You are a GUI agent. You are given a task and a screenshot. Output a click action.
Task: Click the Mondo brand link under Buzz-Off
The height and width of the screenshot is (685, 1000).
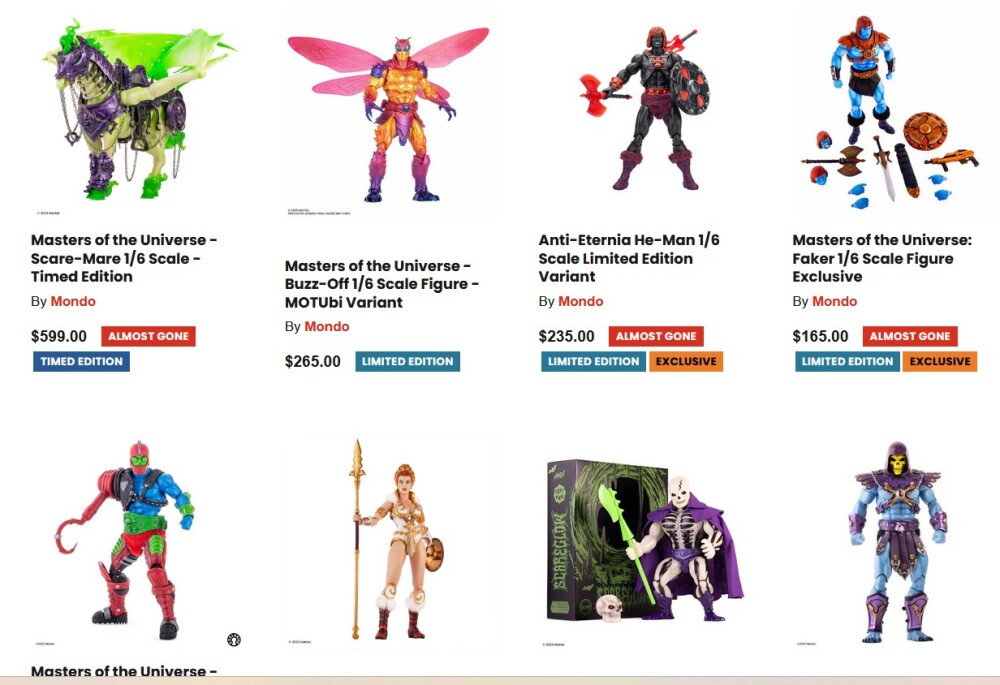[x=327, y=327]
